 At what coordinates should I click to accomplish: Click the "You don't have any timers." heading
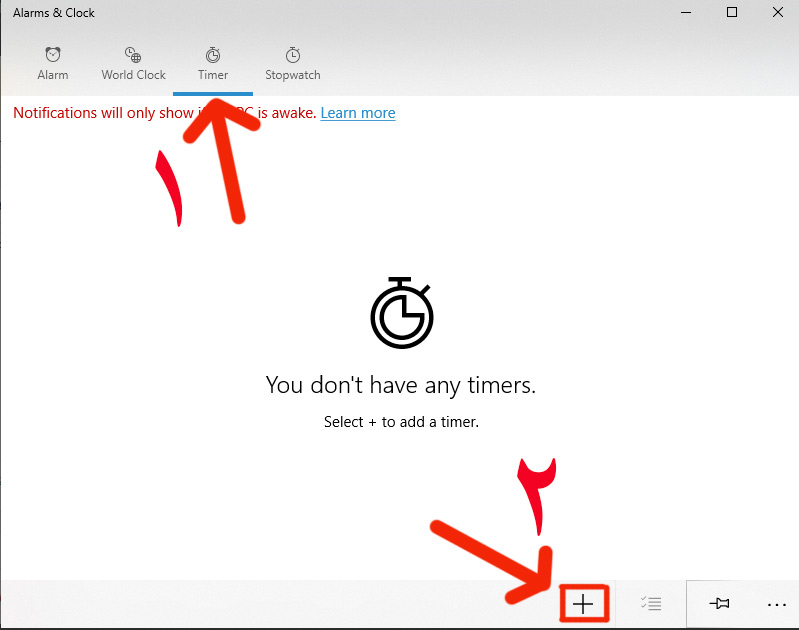tap(401, 385)
